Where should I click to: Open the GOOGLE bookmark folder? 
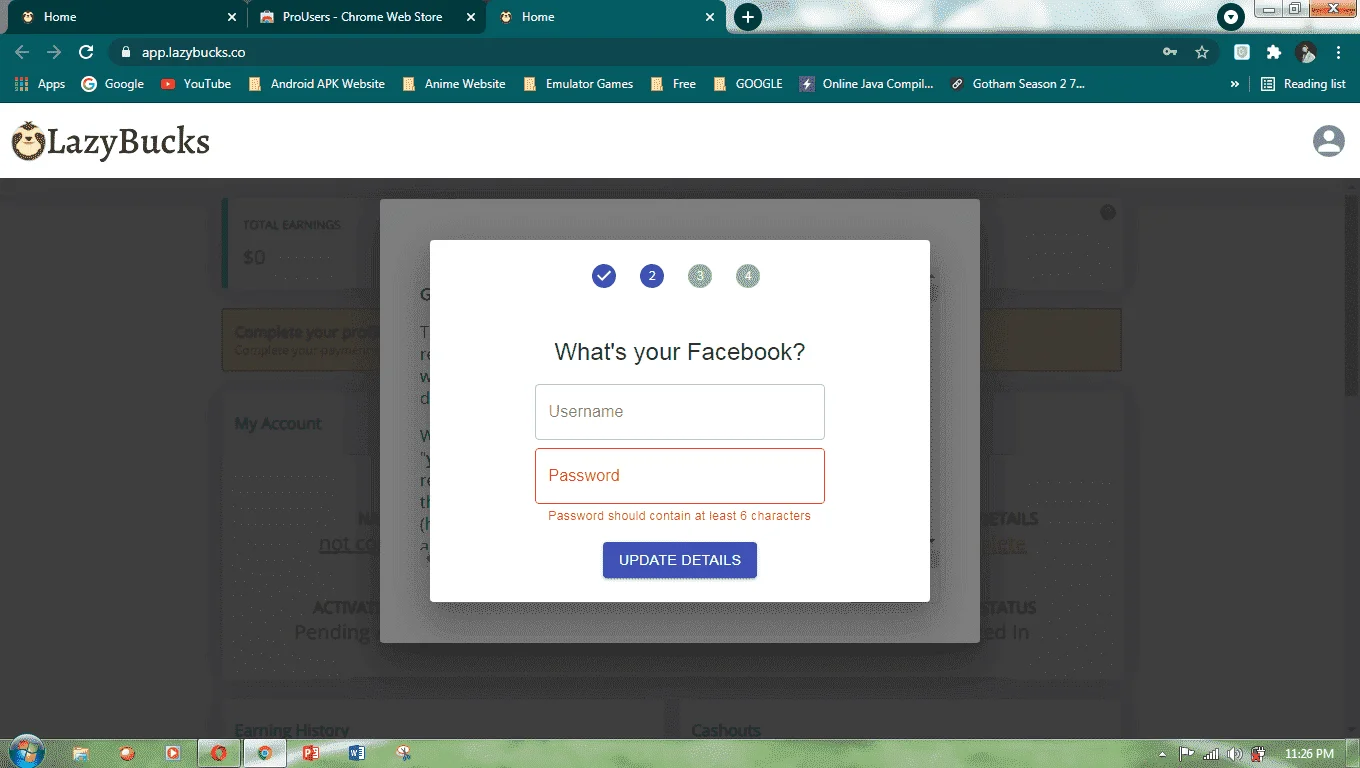(x=748, y=84)
